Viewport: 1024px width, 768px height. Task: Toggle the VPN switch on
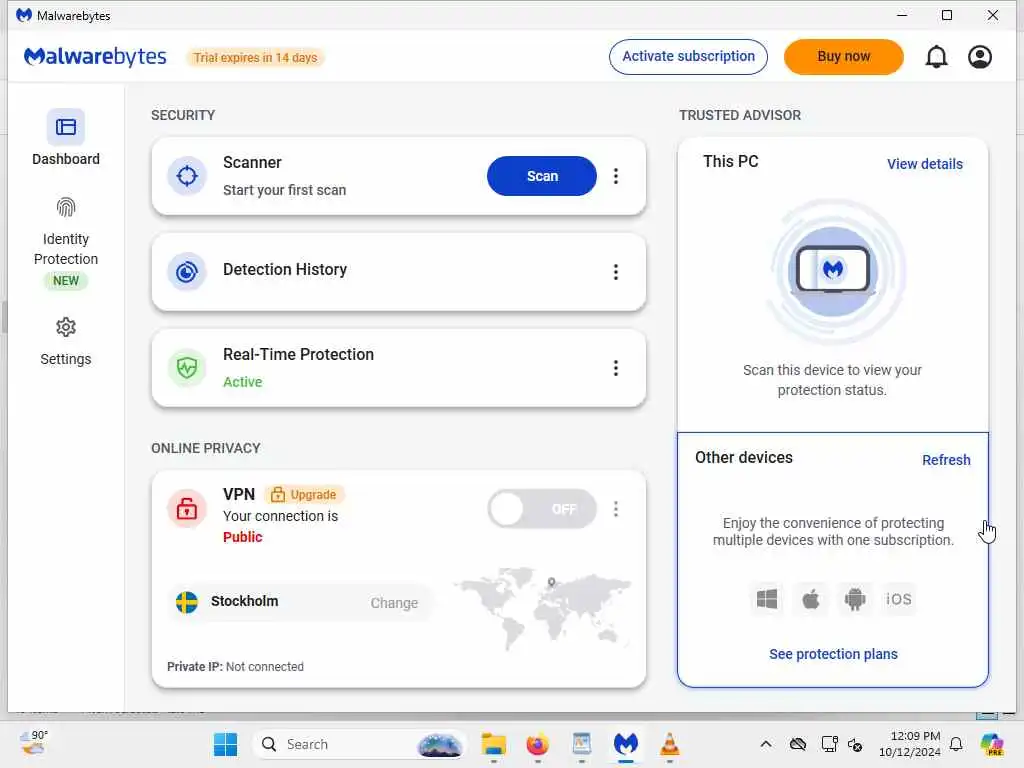tap(541, 509)
